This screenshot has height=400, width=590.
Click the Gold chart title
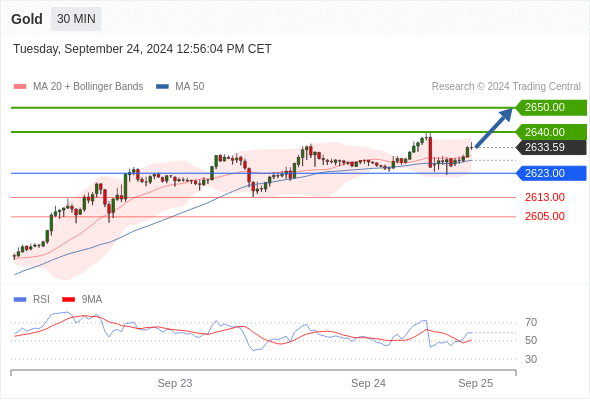tap(27, 19)
